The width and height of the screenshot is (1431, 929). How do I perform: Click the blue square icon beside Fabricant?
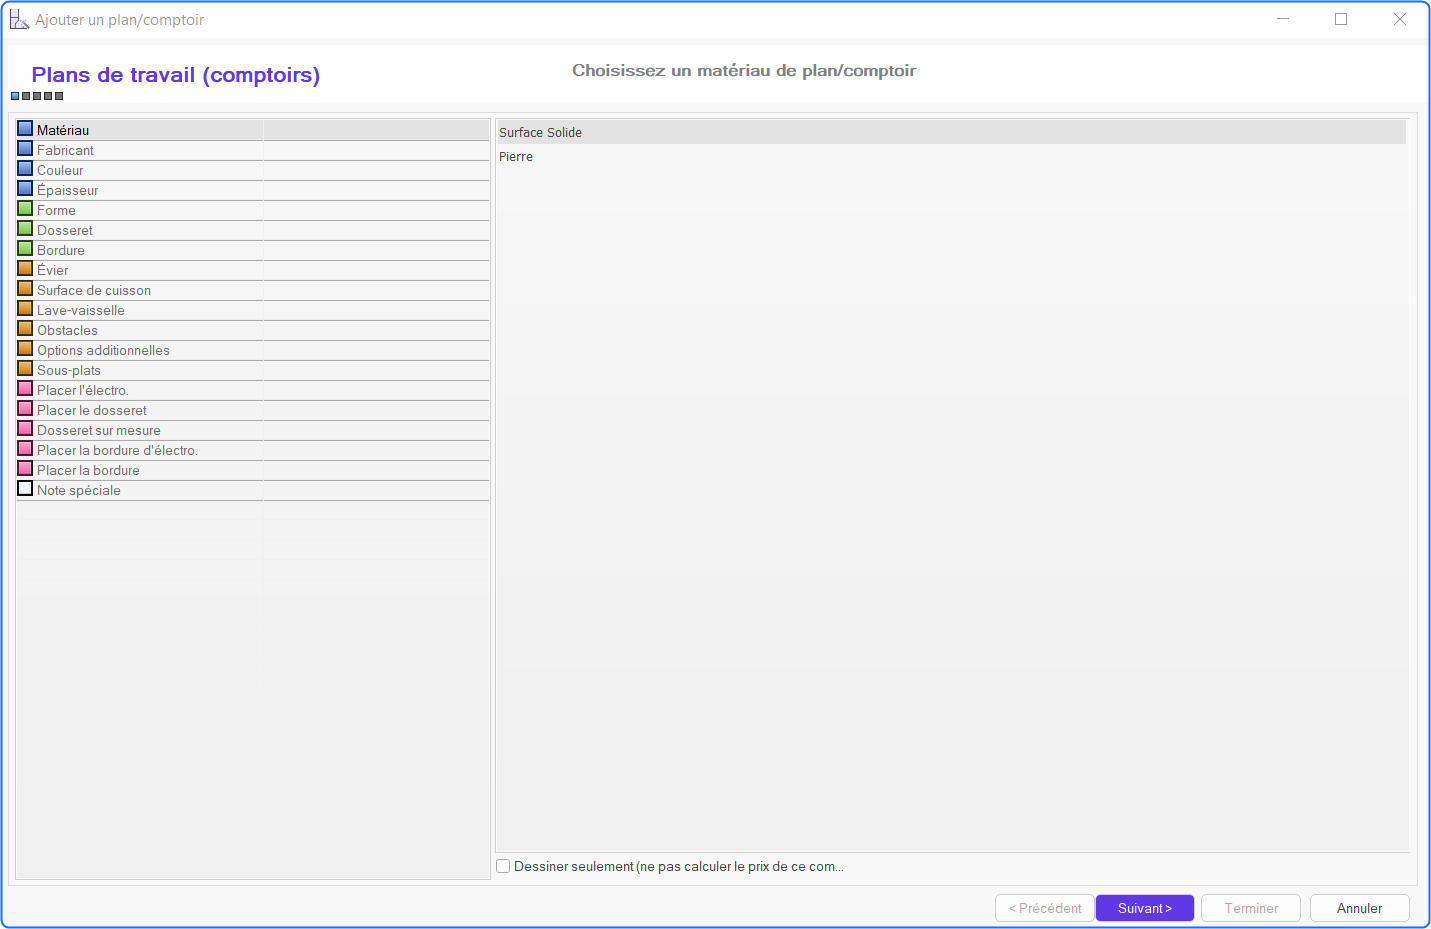click(25, 149)
